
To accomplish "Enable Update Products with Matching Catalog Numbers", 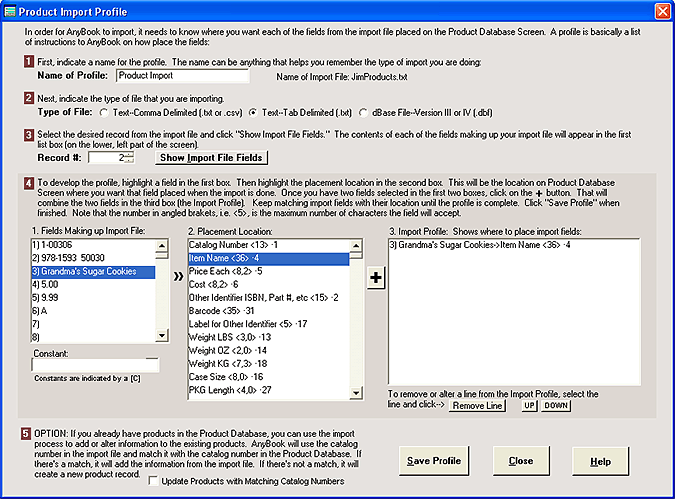I will click(154, 481).
